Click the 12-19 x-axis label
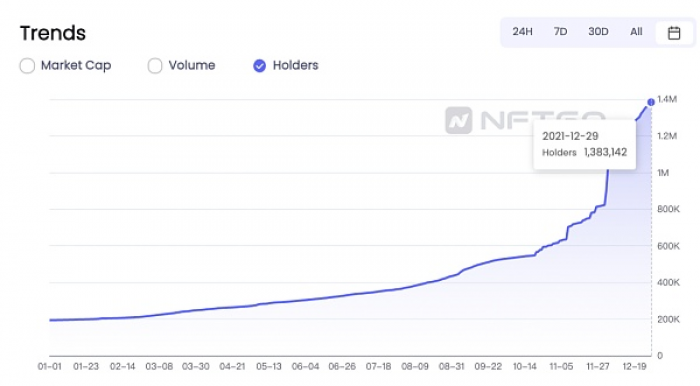Screen dimensions: 700x386 (x=634, y=366)
